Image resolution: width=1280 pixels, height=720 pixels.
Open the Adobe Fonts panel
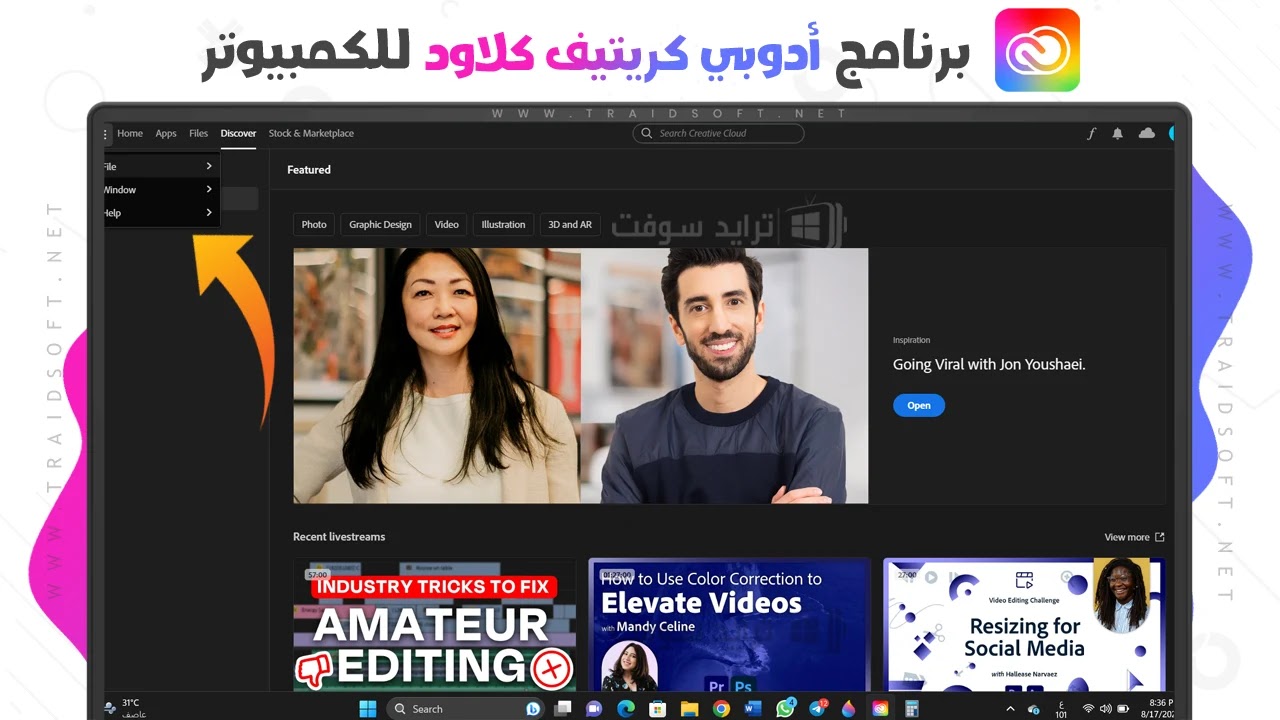pos(1091,133)
